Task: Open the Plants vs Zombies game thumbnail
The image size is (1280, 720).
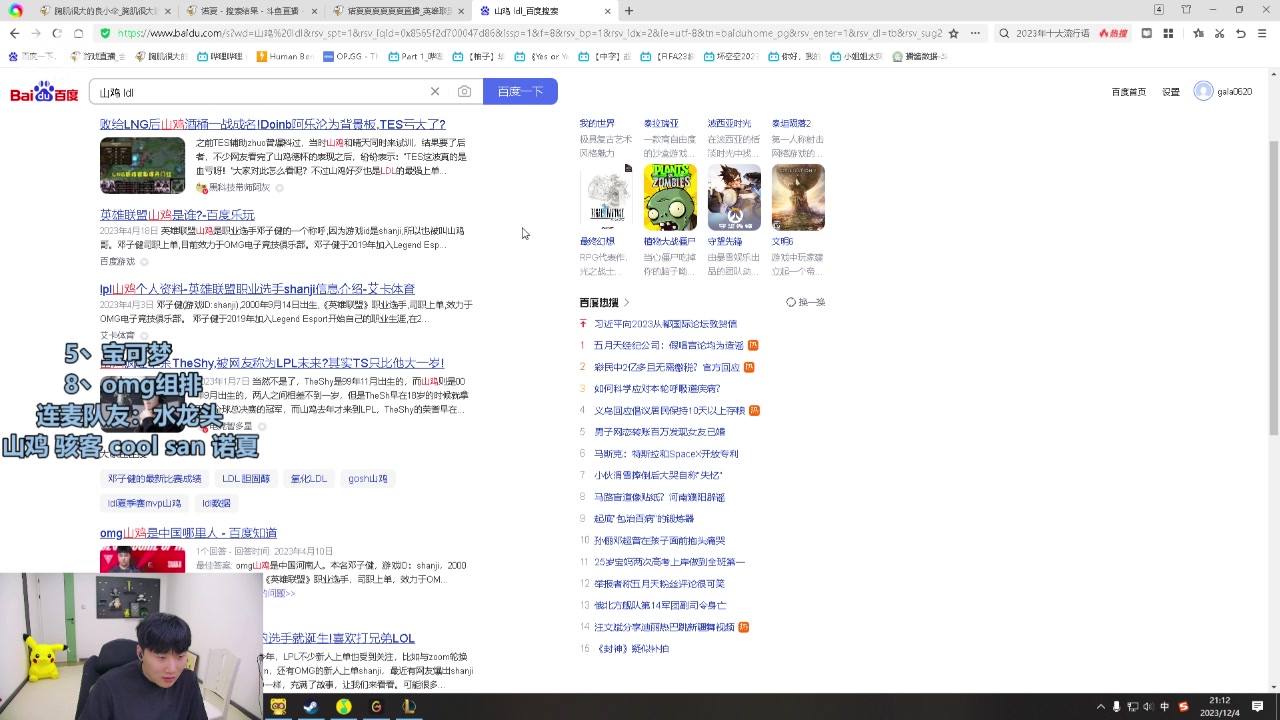Action: tap(670, 197)
